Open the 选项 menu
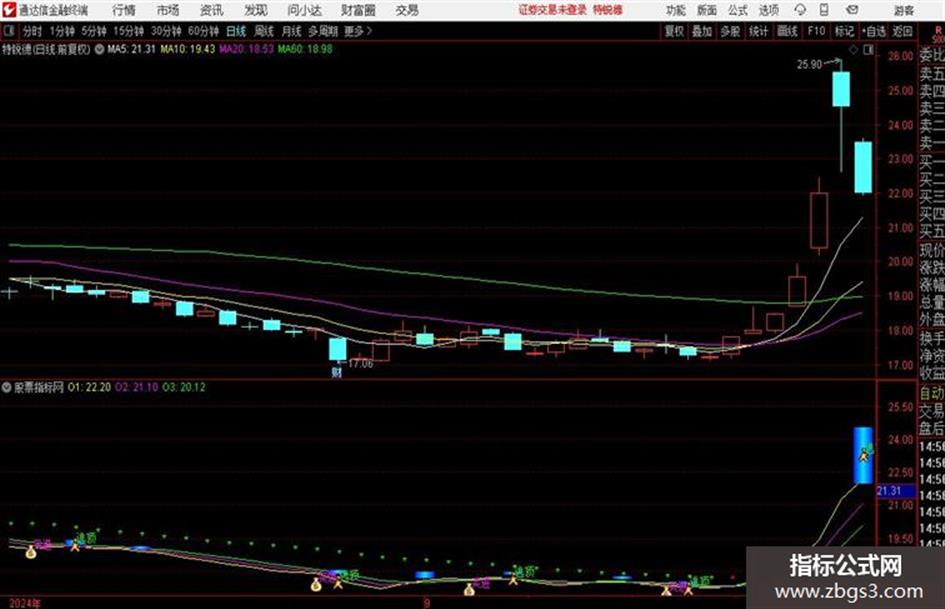Viewport: 945px width, 609px height. tap(768, 10)
